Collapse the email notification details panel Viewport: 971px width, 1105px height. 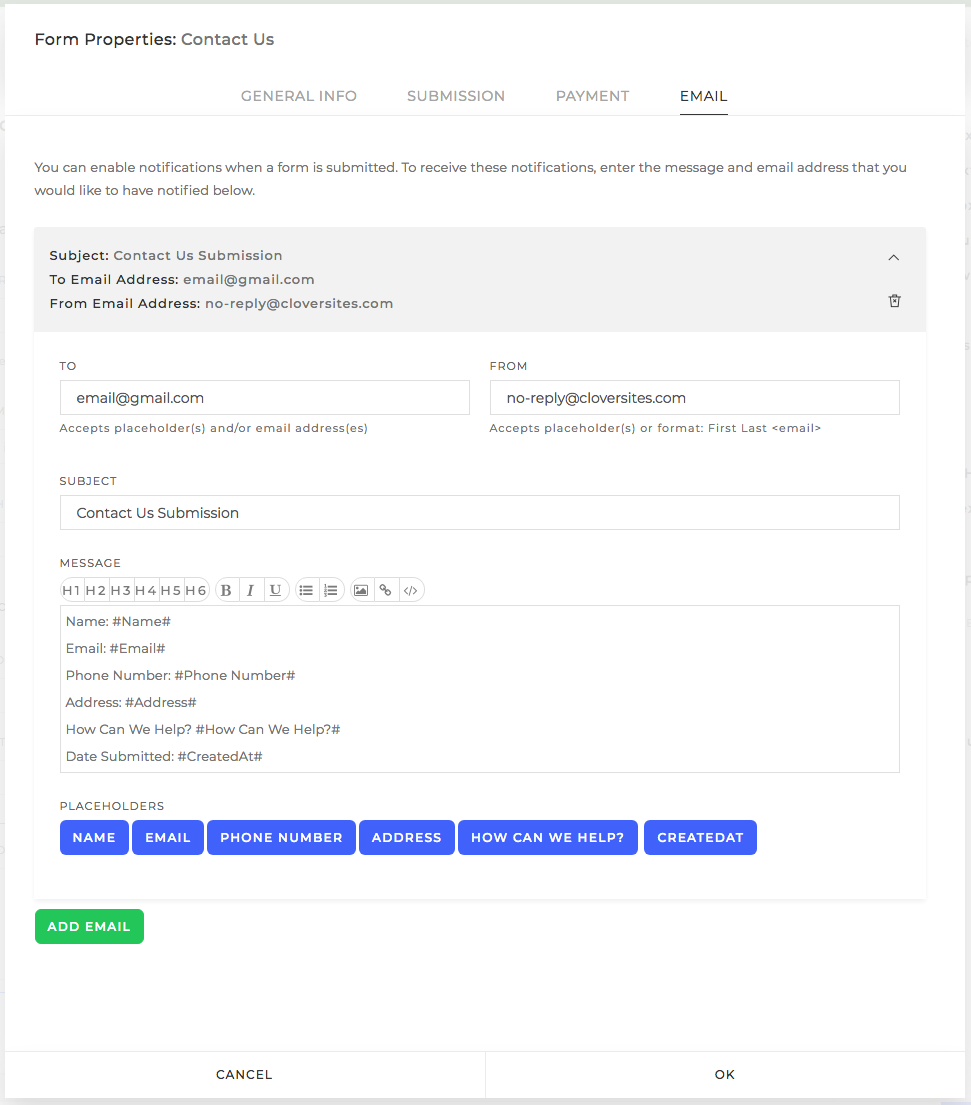click(893, 257)
